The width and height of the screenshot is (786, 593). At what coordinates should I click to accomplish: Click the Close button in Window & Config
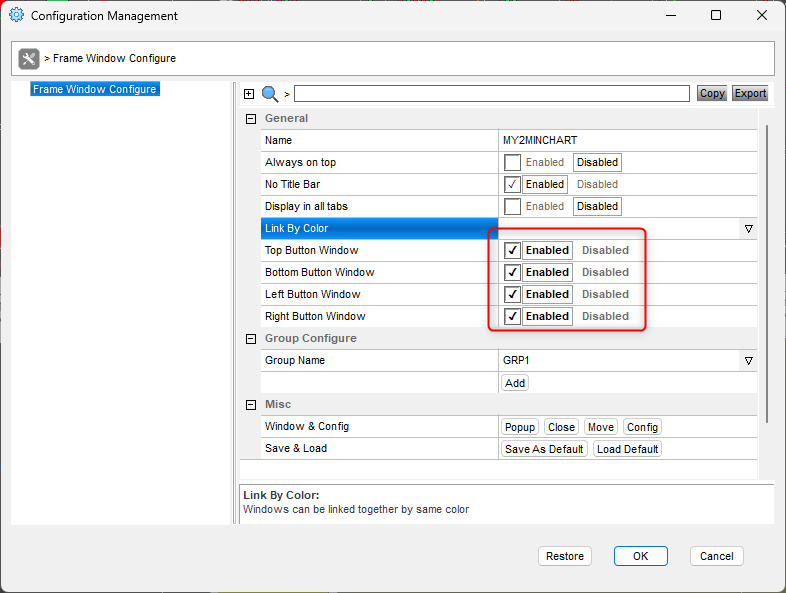click(561, 427)
